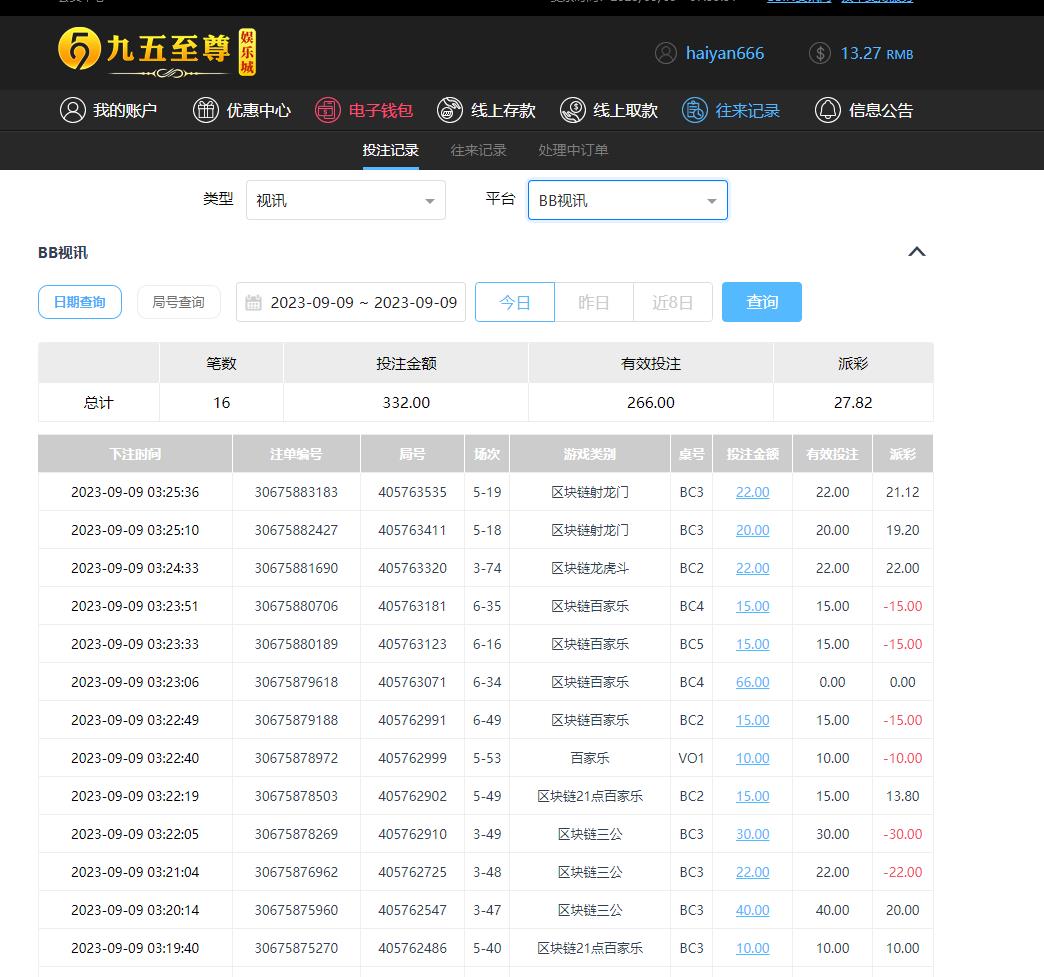Click the user avatar icon beside haiyan666
1044x977 pixels.
(666, 53)
